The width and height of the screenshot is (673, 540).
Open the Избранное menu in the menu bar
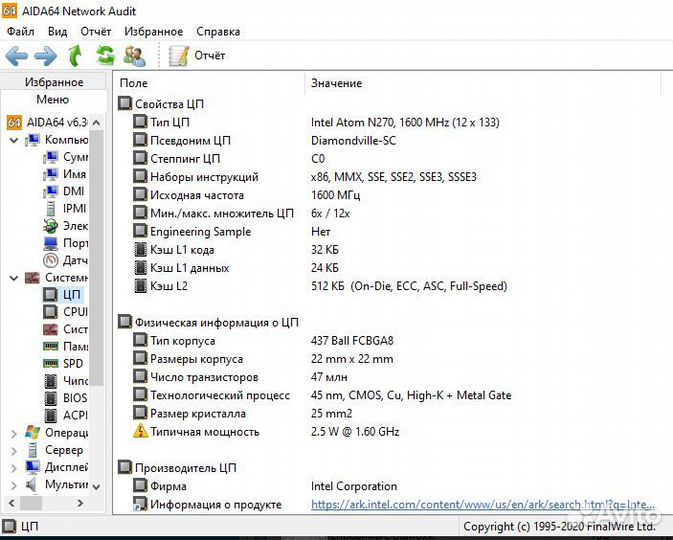[154, 31]
